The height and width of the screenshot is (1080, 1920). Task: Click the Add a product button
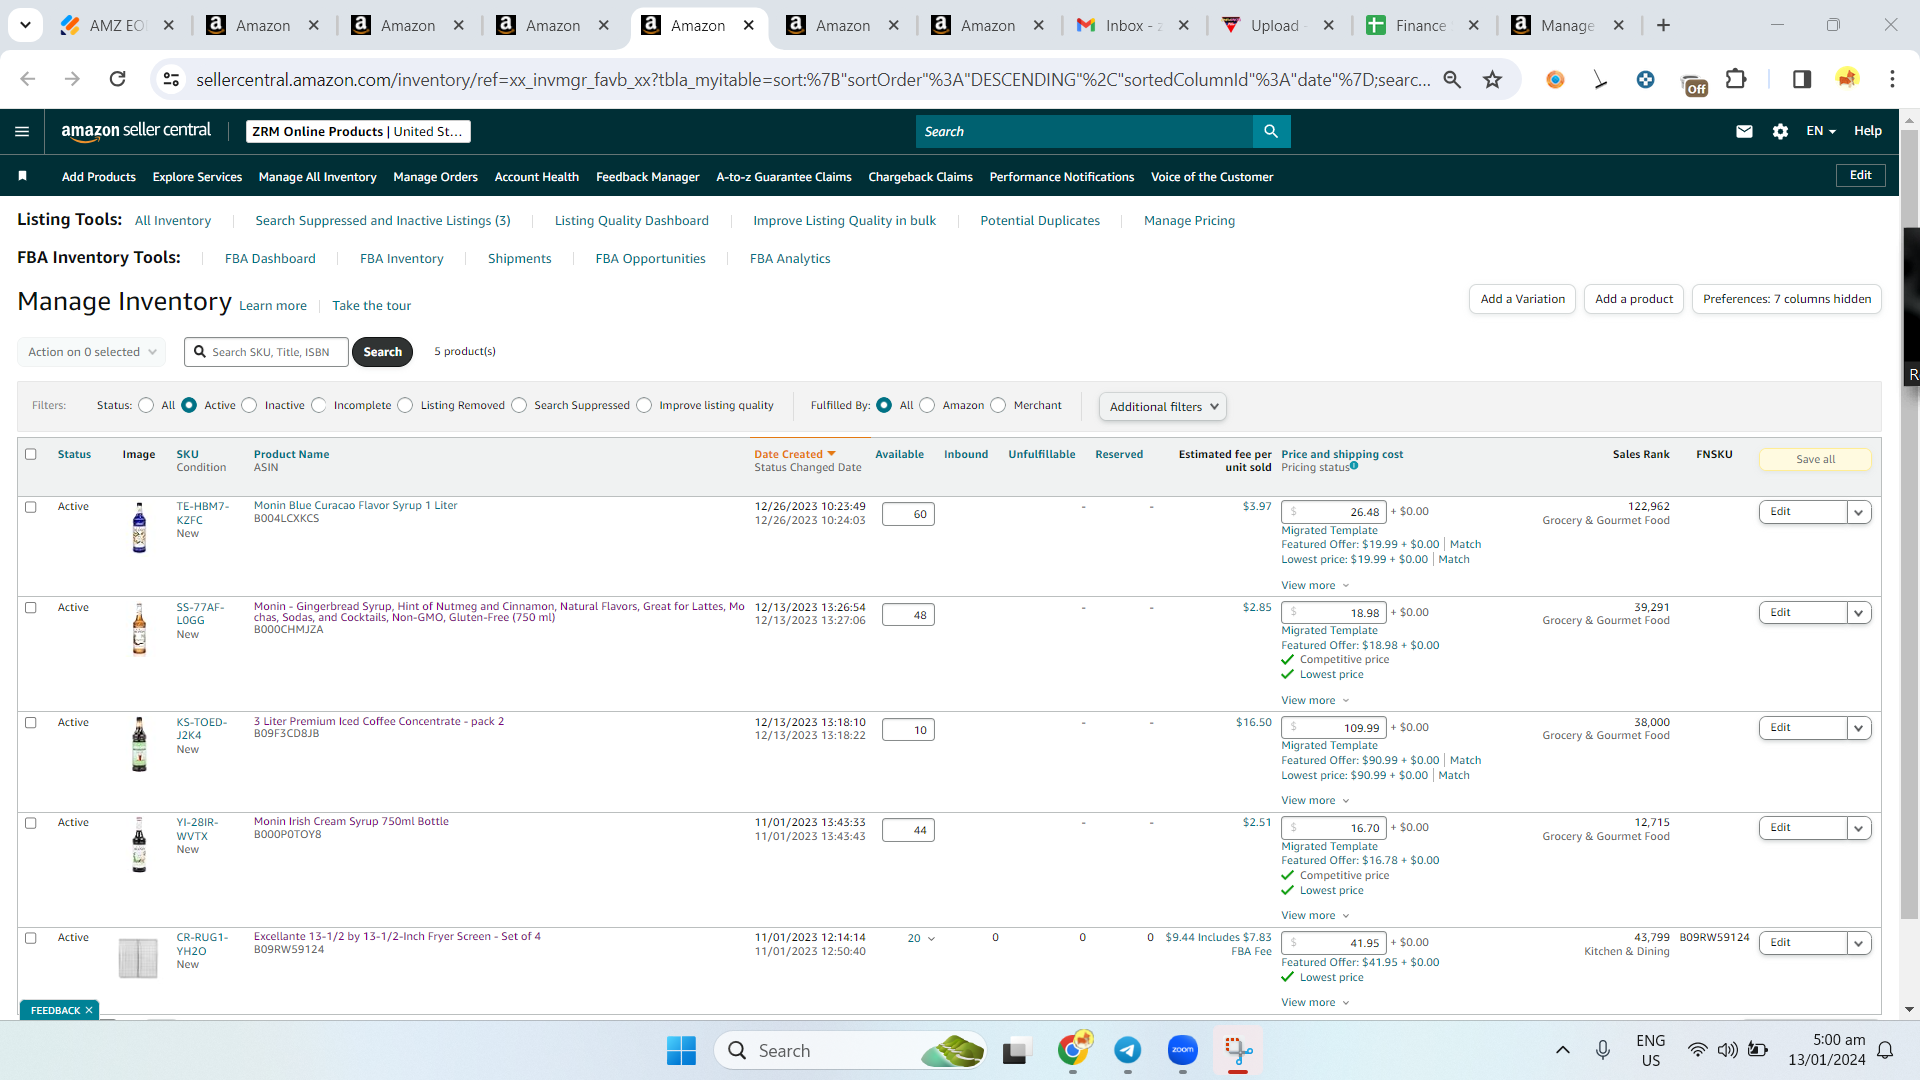(x=1634, y=299)
